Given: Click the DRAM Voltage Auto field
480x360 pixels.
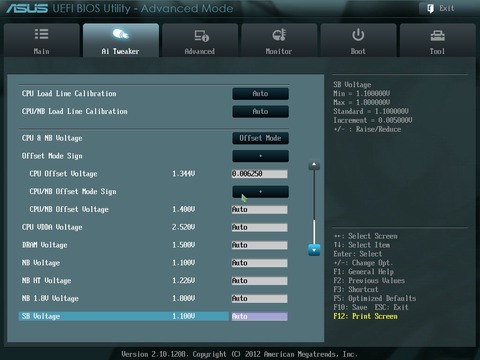Looking at the screenshot, I should [x=260, y=245].
